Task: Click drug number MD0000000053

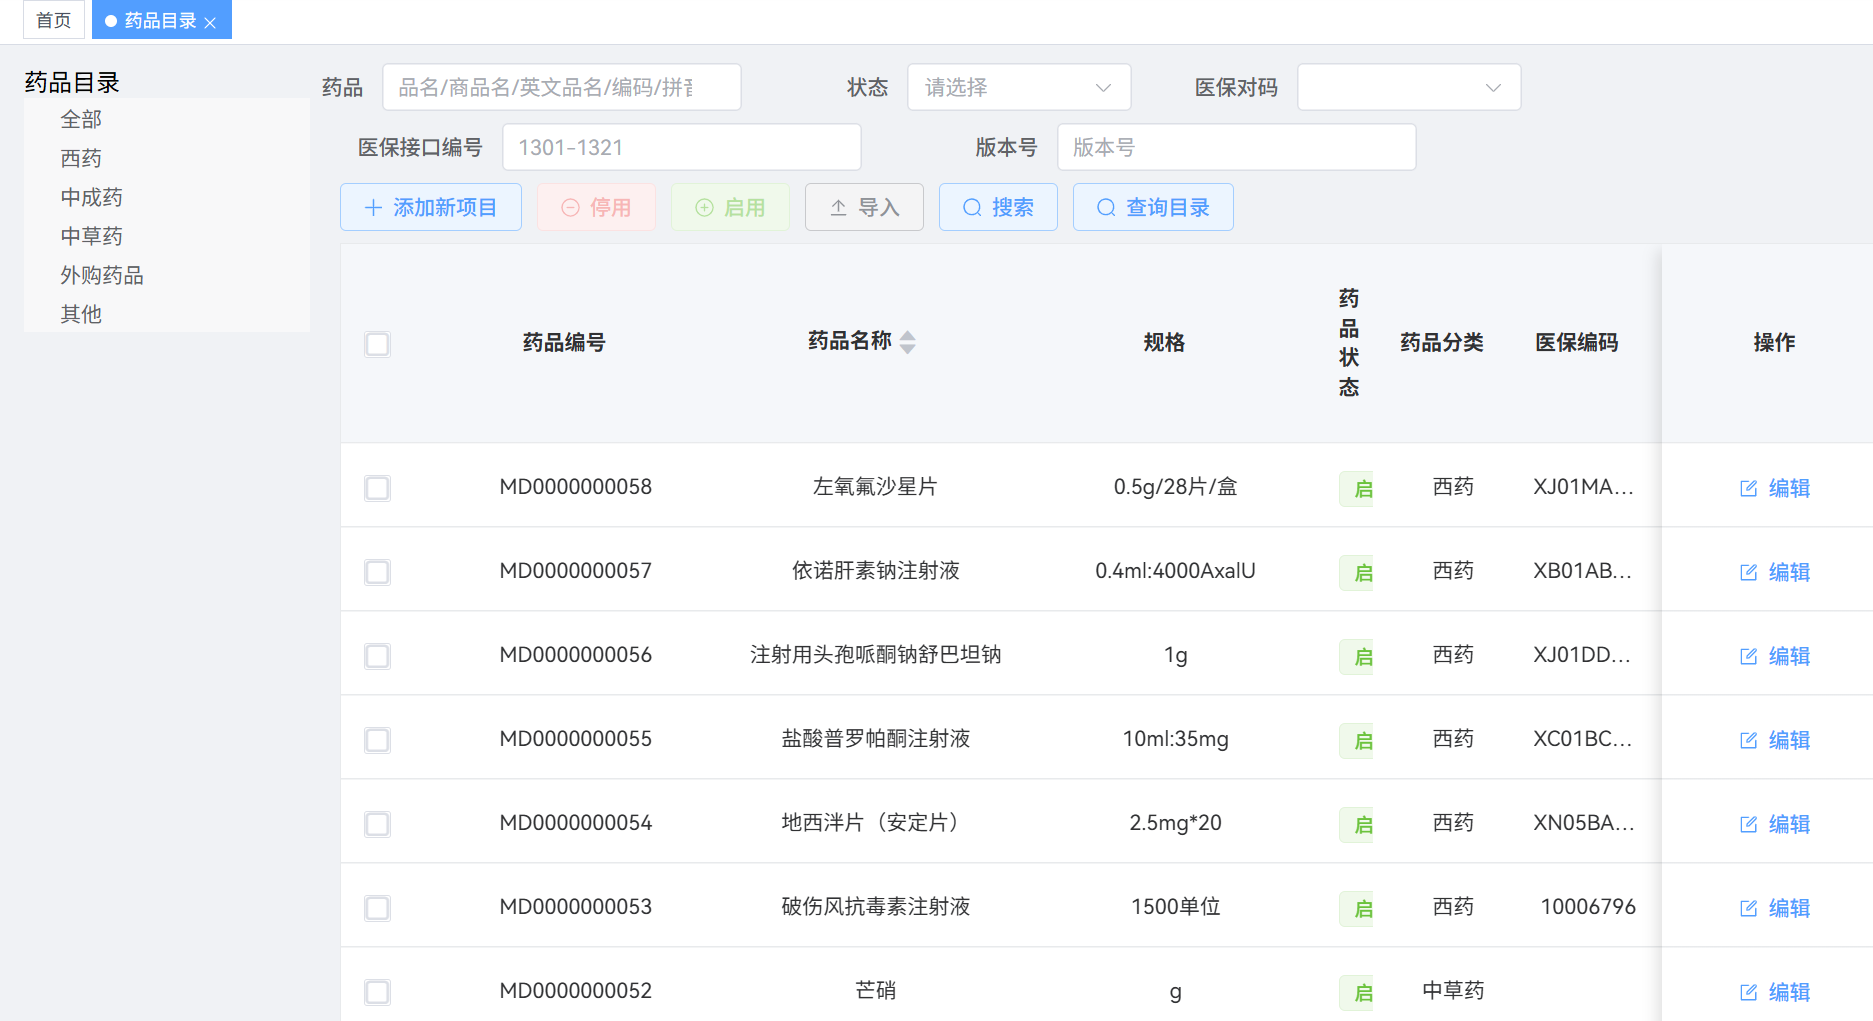Action: 576,907
